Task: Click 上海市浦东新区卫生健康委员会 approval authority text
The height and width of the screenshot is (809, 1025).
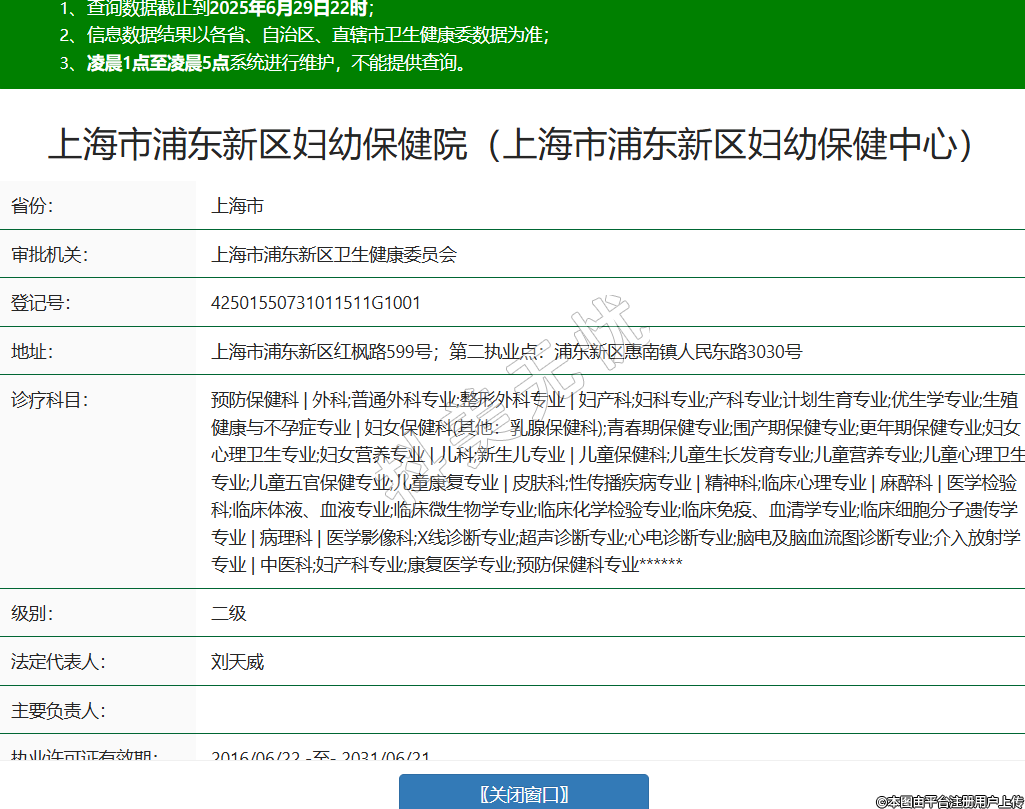Action: tap(334, 255)
